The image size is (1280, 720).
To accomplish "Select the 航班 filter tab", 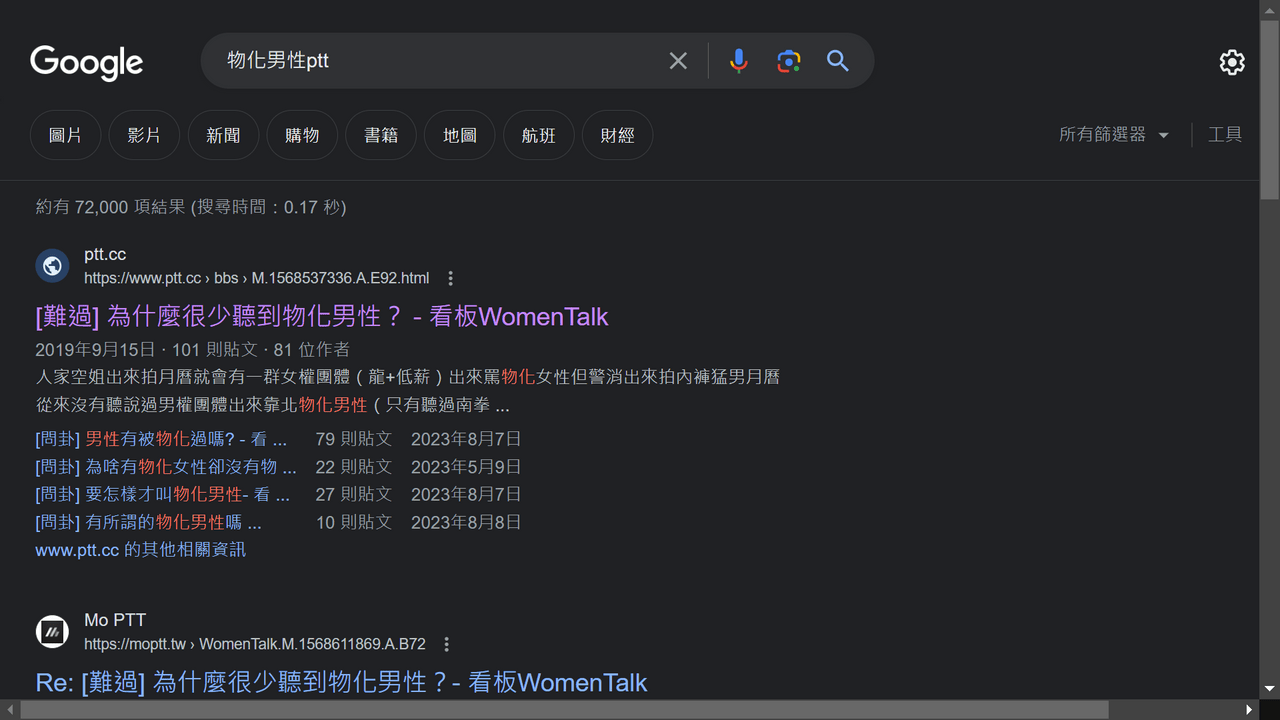I will (x=538, y=135).
